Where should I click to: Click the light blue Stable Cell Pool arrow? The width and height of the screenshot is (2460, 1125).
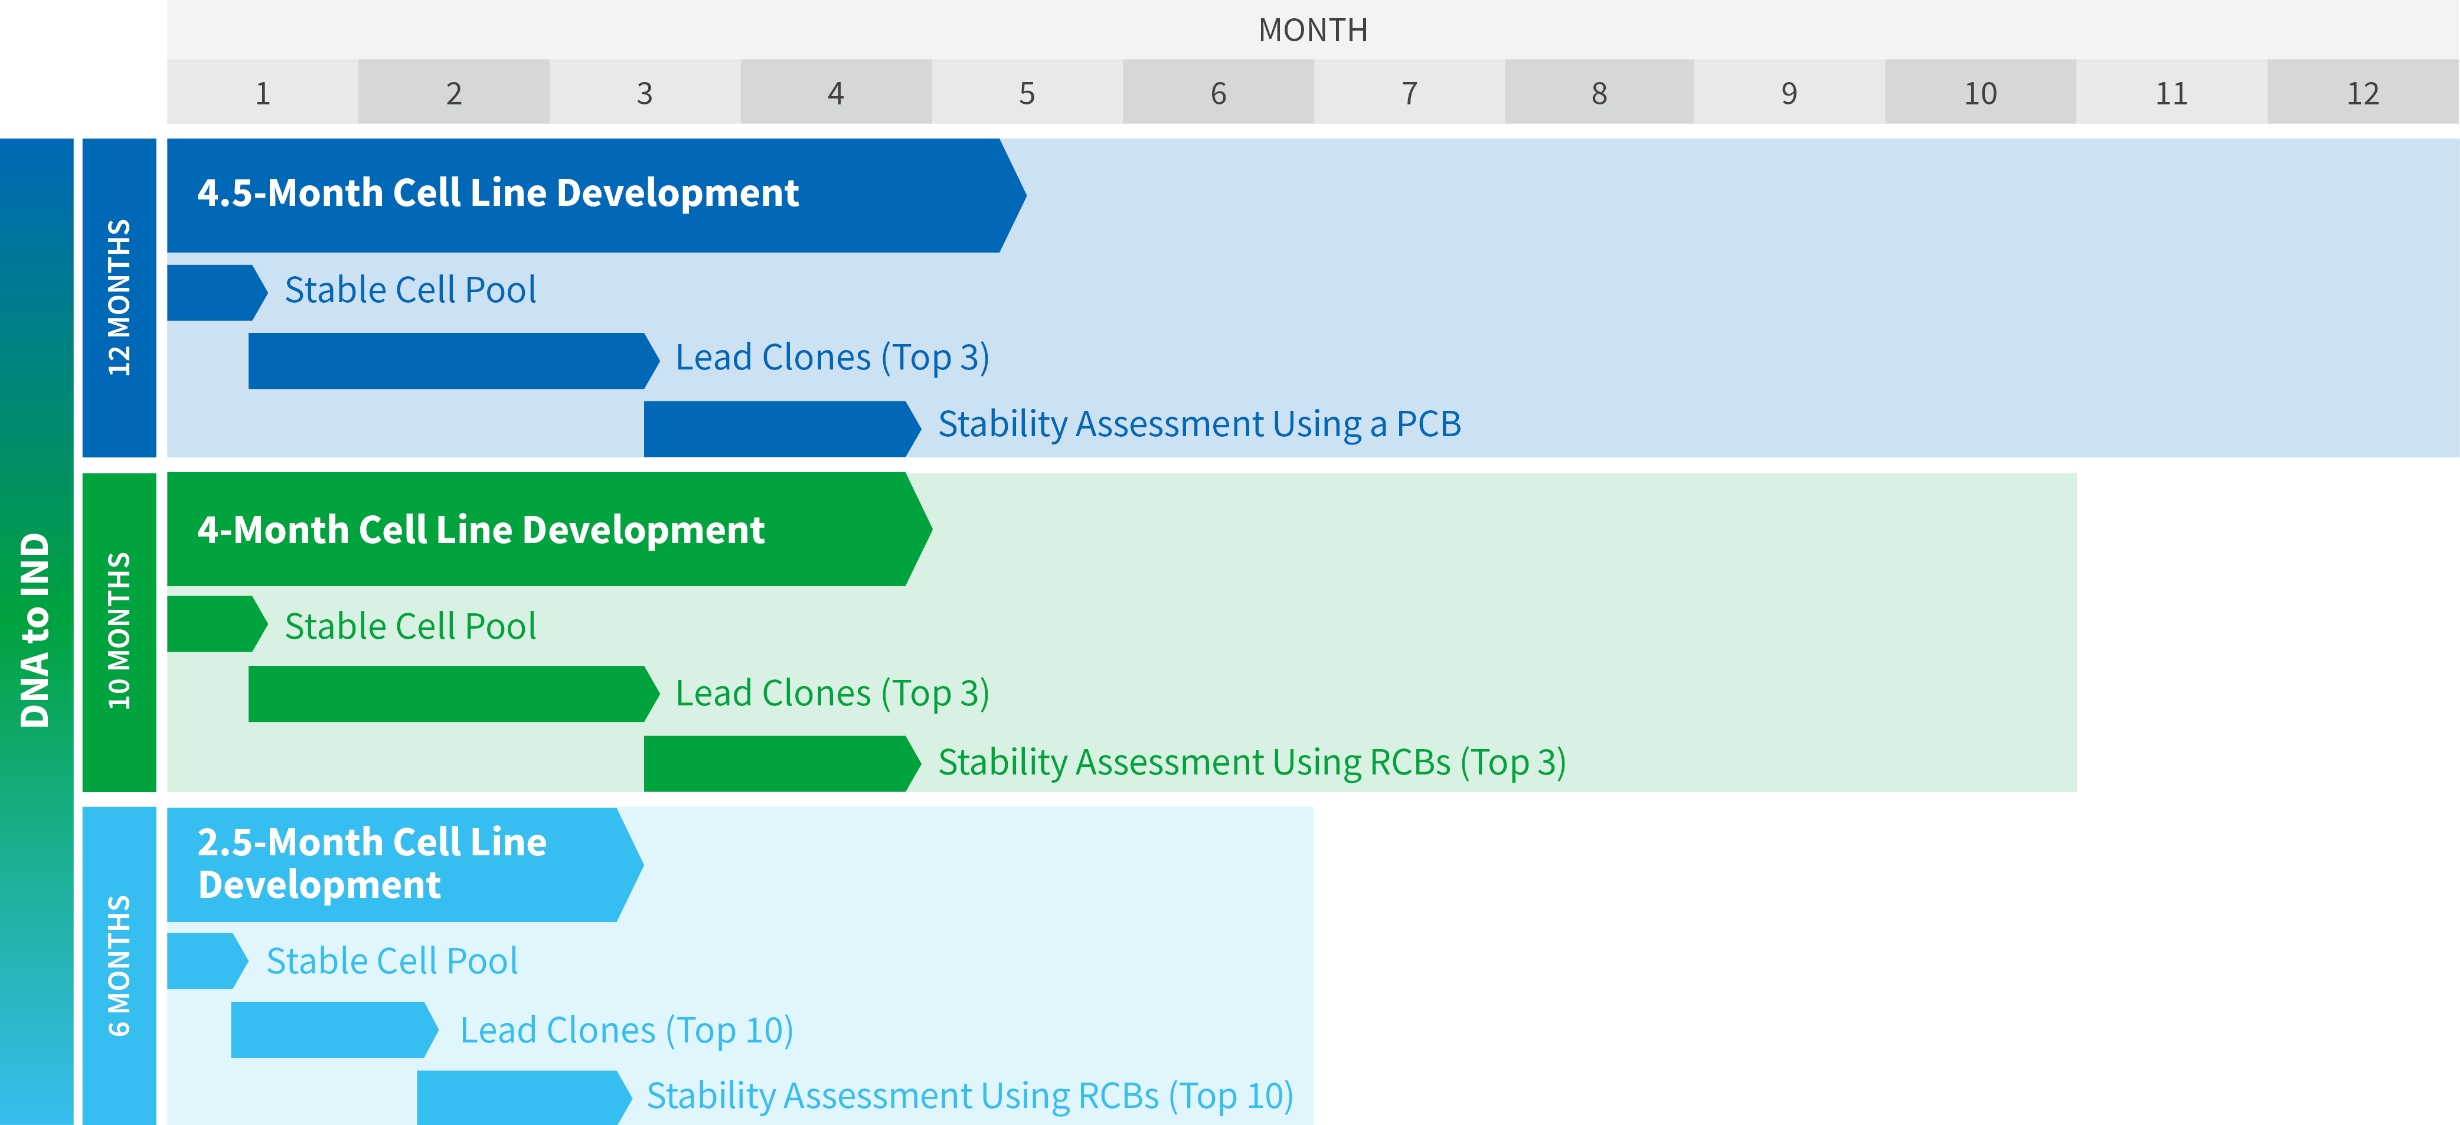[204, 960]
